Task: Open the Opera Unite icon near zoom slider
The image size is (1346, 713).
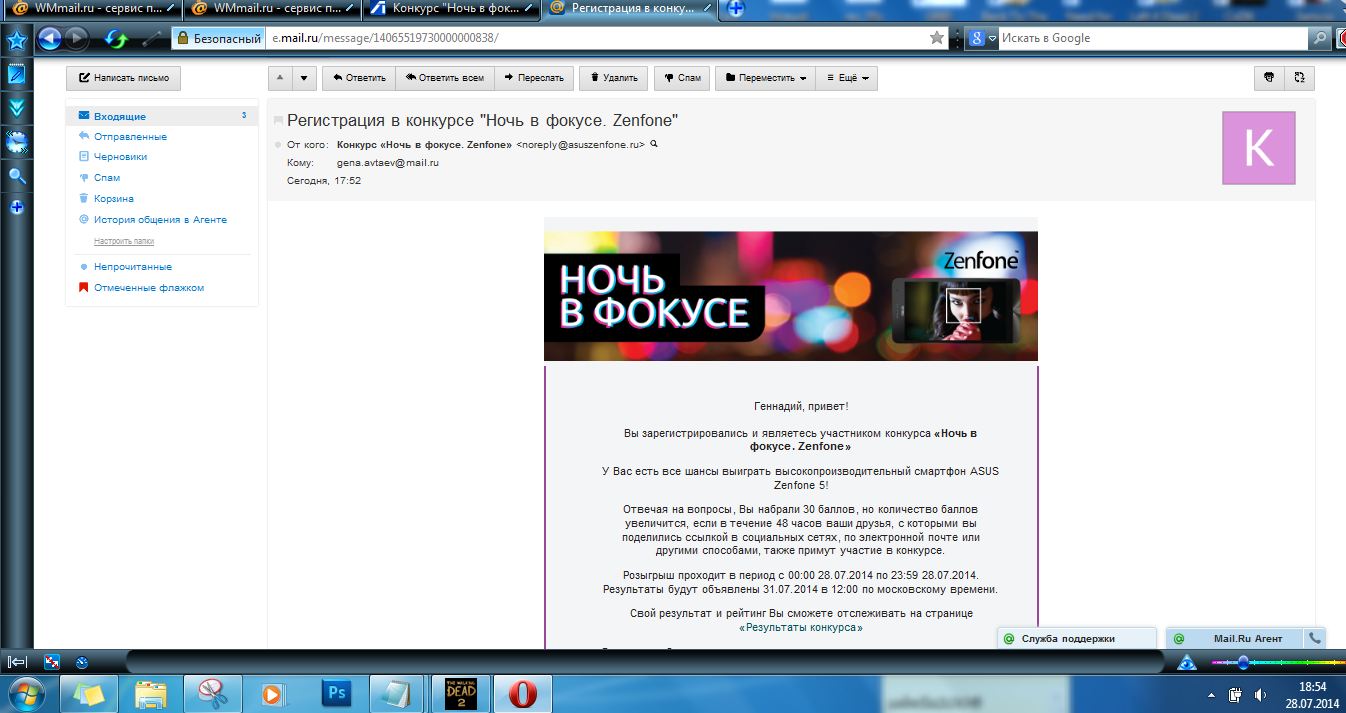Action: click(x=1187, y=662)
